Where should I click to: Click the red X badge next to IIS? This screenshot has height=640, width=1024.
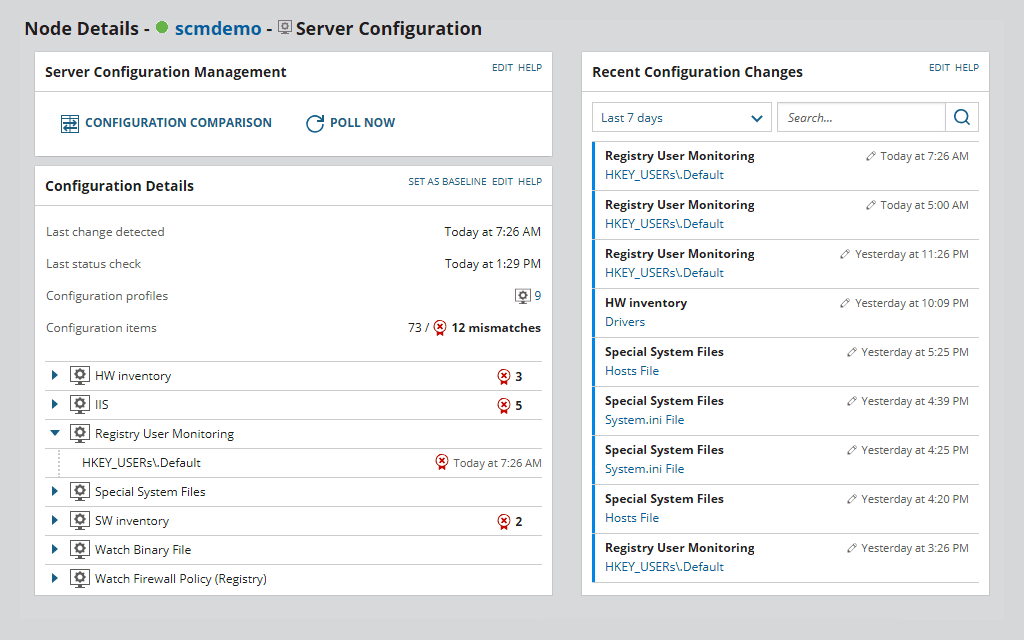(x=505, y=404)
